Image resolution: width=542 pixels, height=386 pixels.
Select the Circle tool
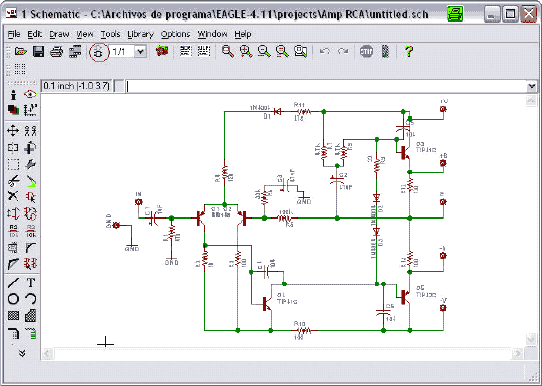click(13, 299)
